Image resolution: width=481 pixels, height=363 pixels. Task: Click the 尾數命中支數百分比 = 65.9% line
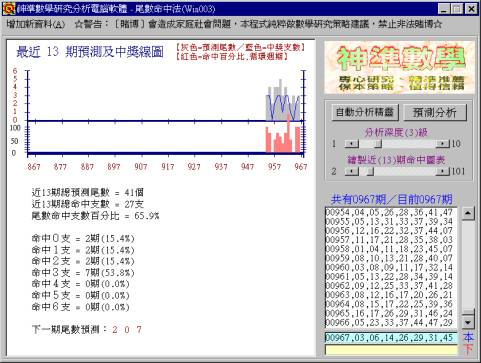[95, 216]
